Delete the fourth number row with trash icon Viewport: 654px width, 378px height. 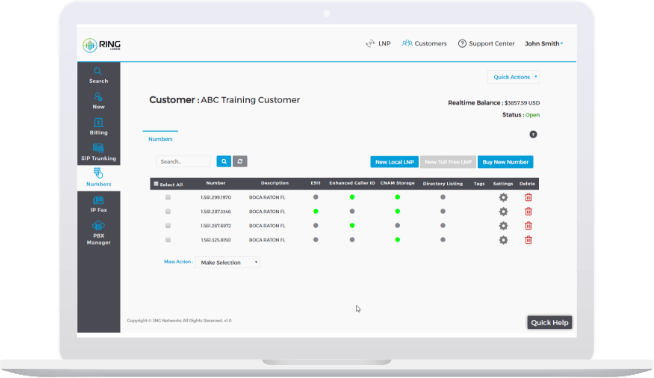pos(528,240)
